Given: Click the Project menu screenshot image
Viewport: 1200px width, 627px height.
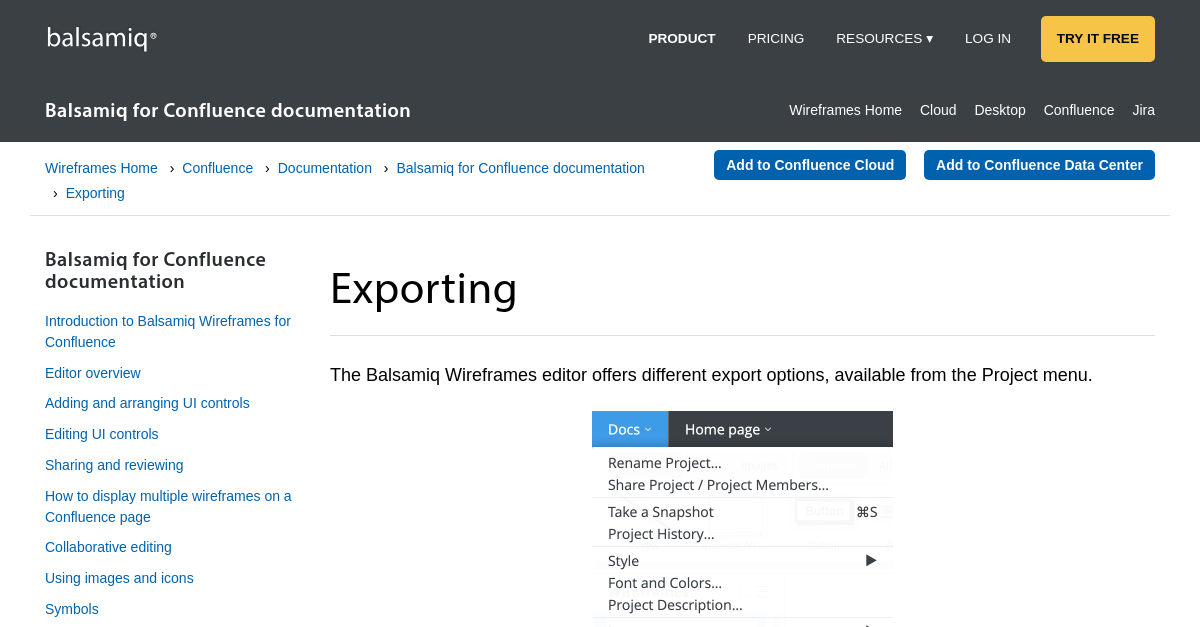Looking at the screenshot, I should click(742, 519).
